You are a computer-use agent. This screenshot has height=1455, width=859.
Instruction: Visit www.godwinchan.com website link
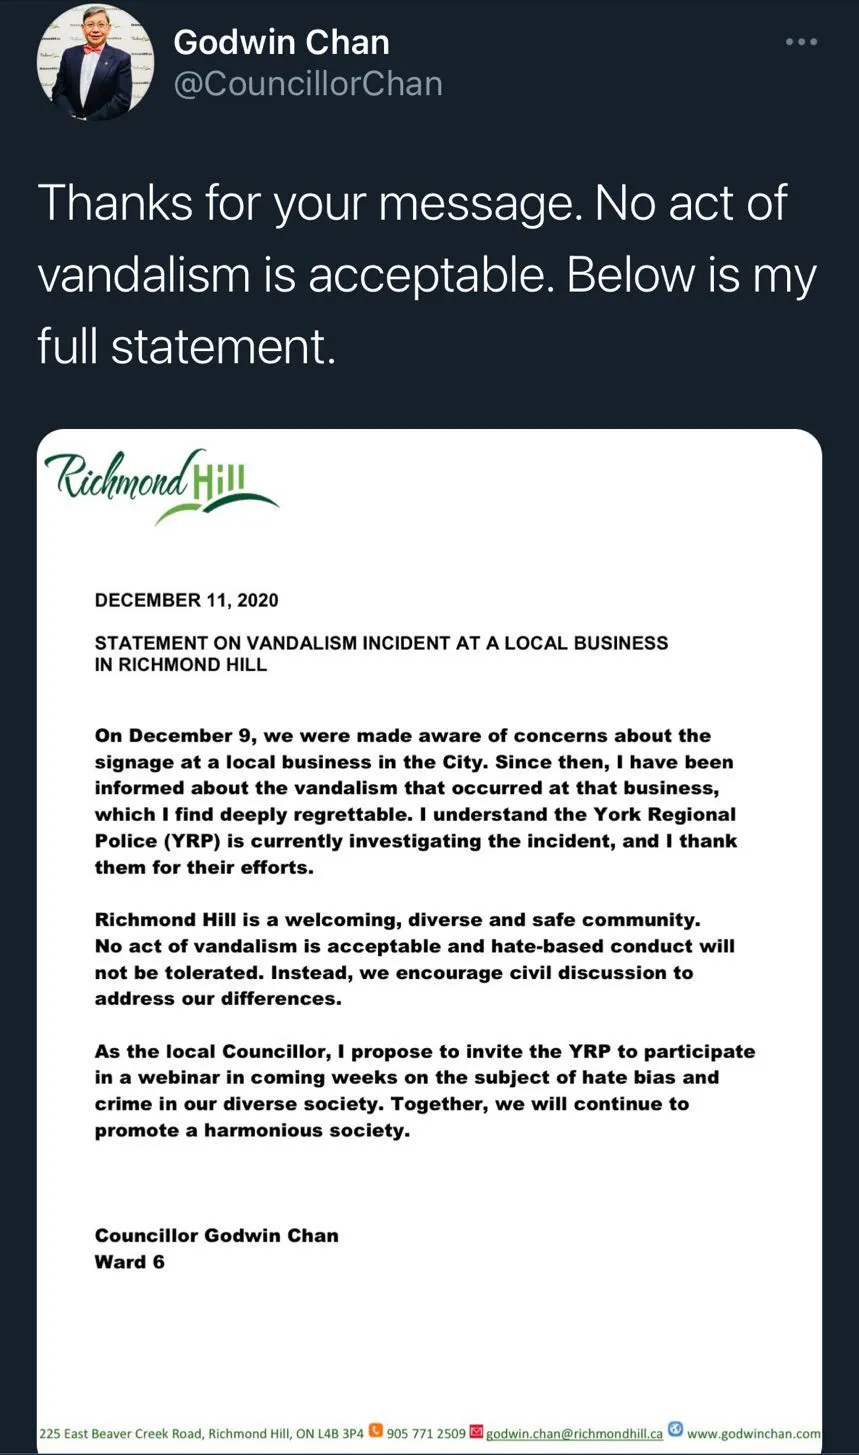[754, 1433]
